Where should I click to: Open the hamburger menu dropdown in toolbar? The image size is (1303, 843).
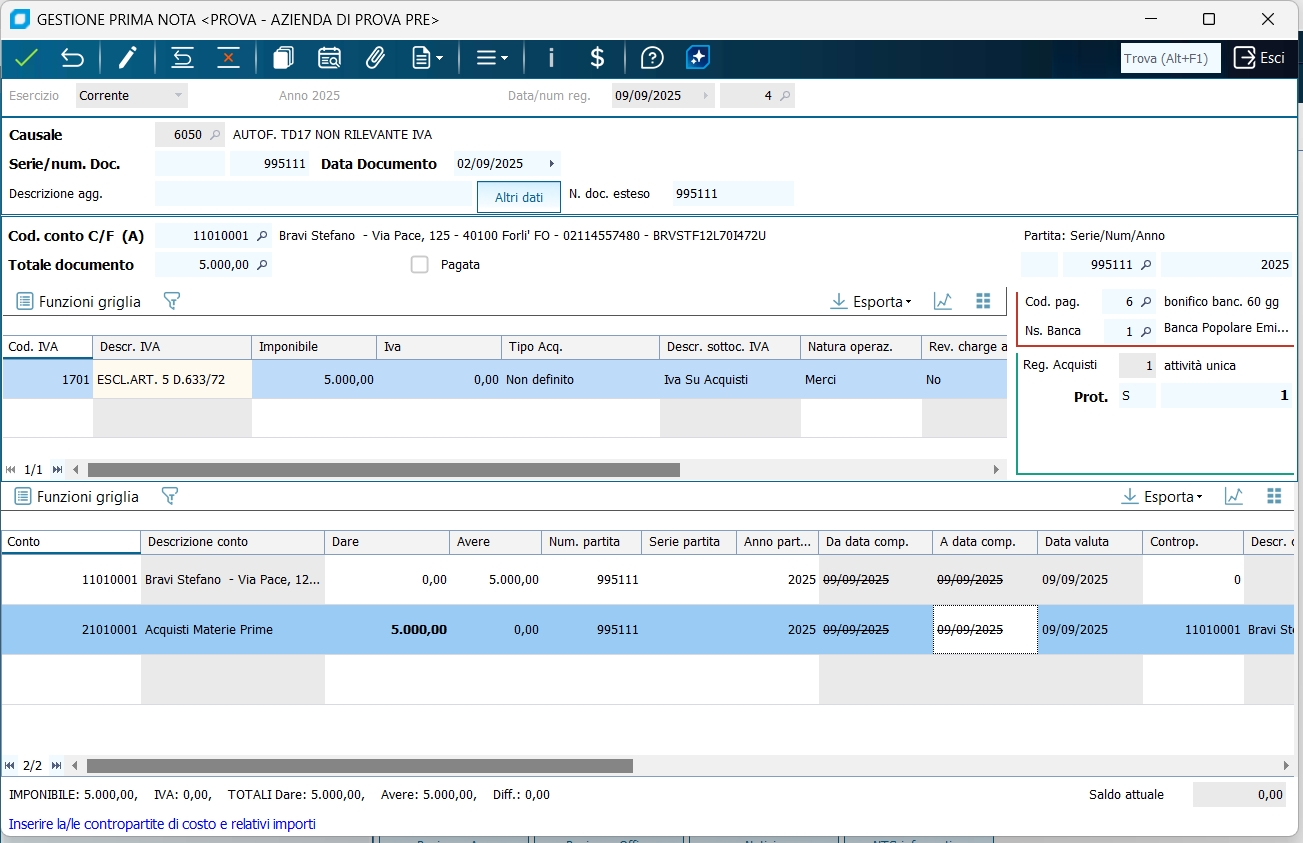tap(491, 58)
